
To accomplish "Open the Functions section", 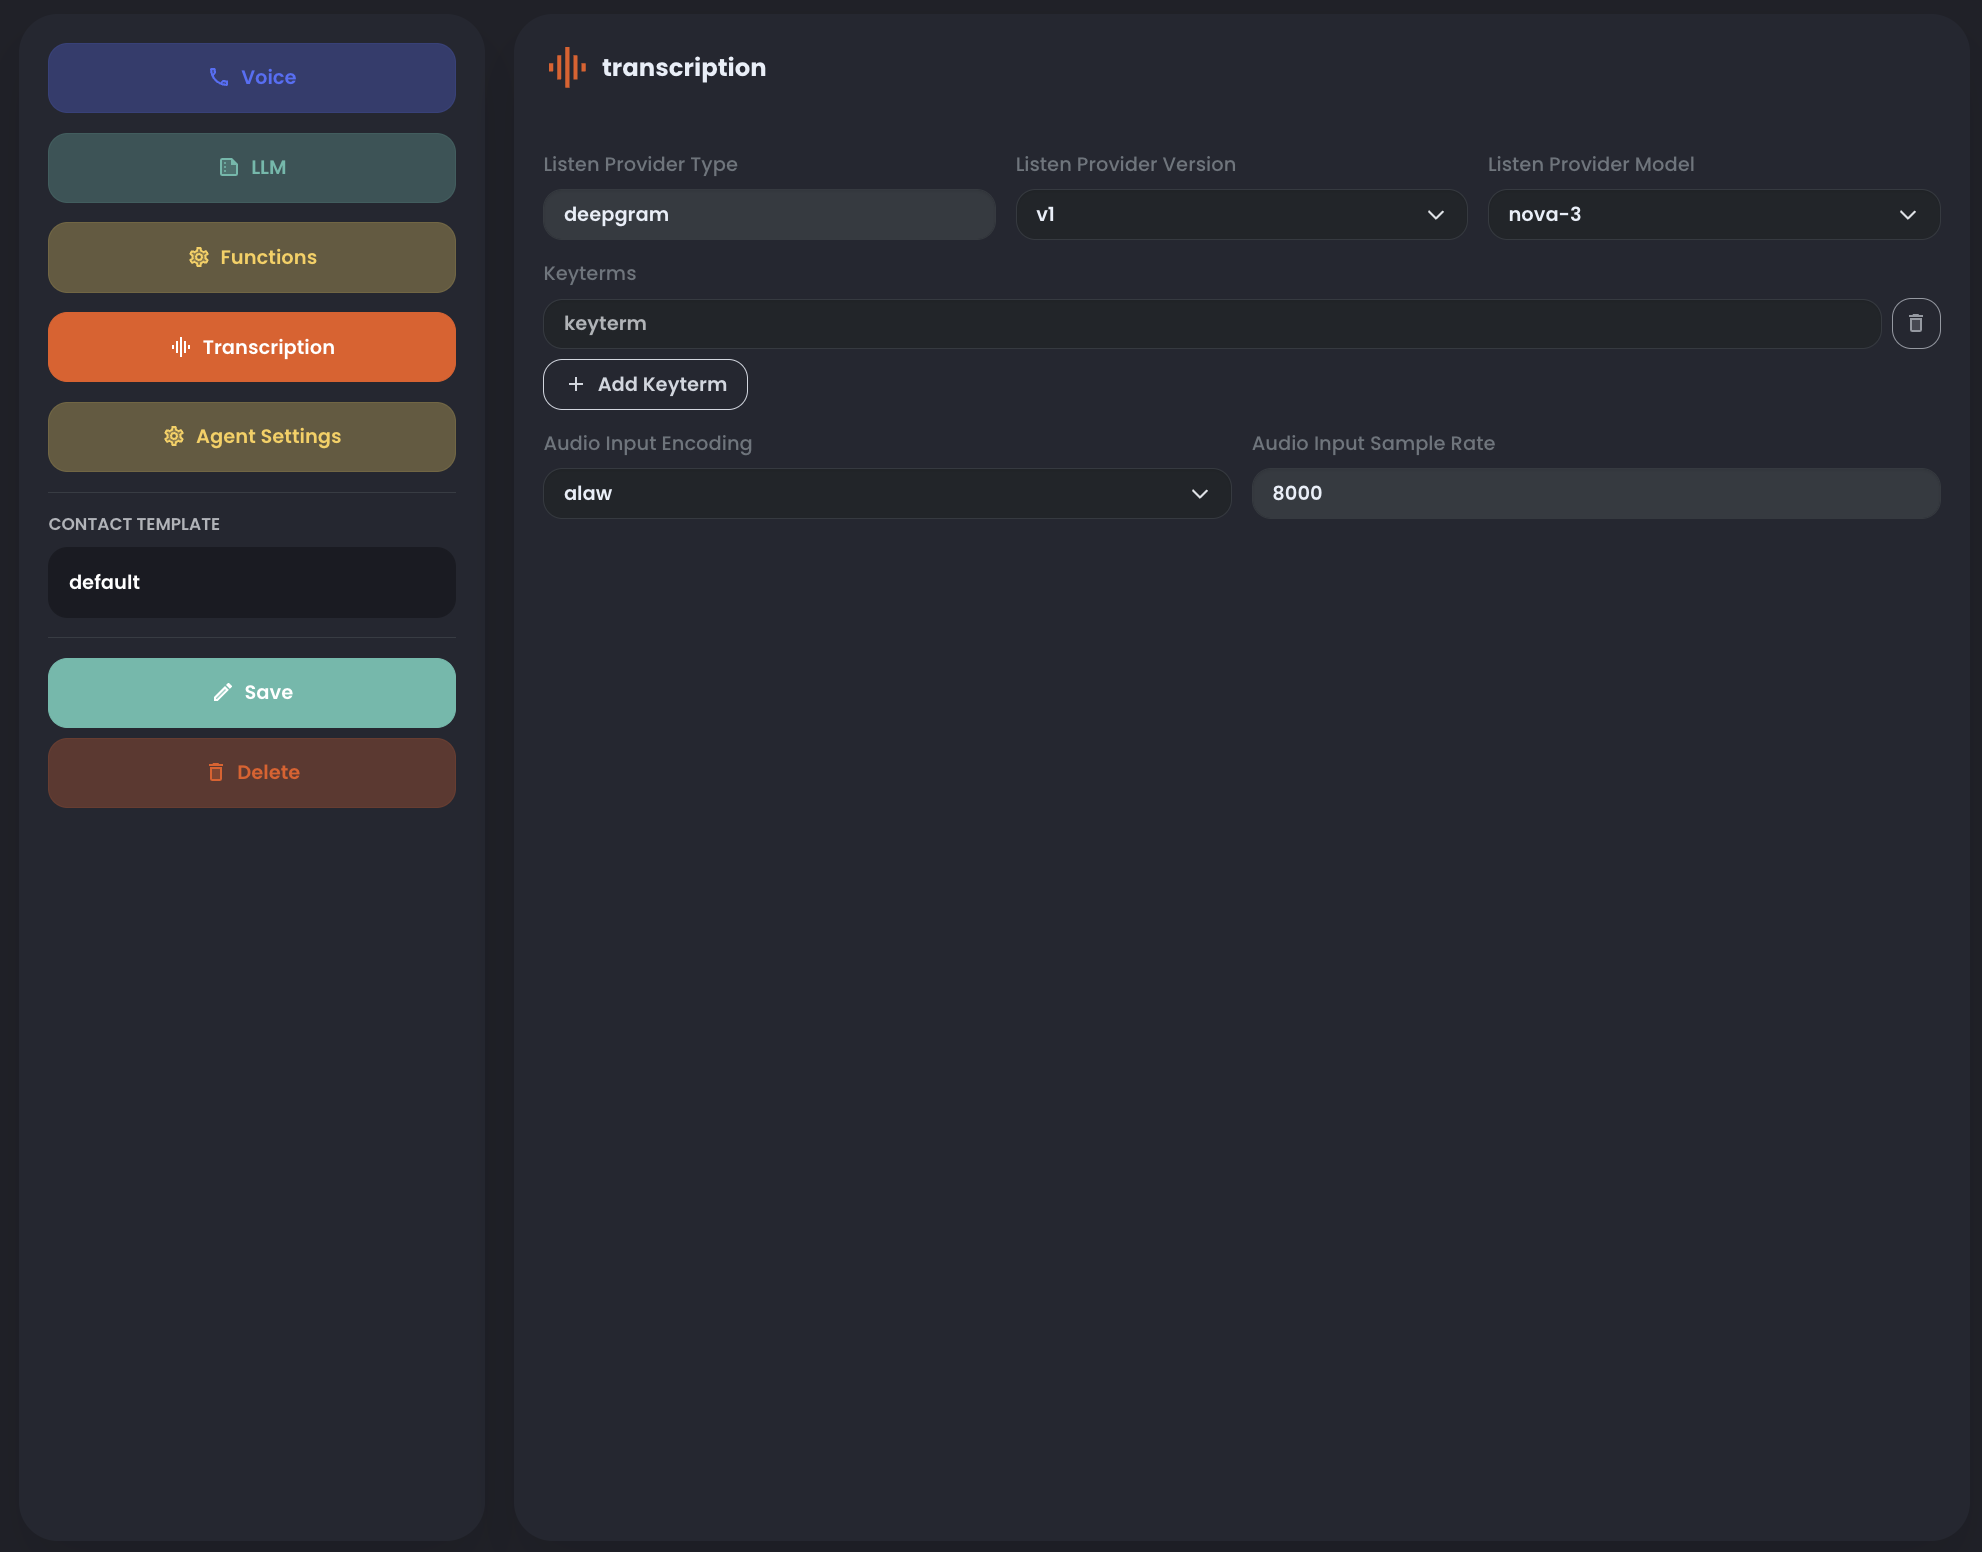I will click(x=252, y=258).
